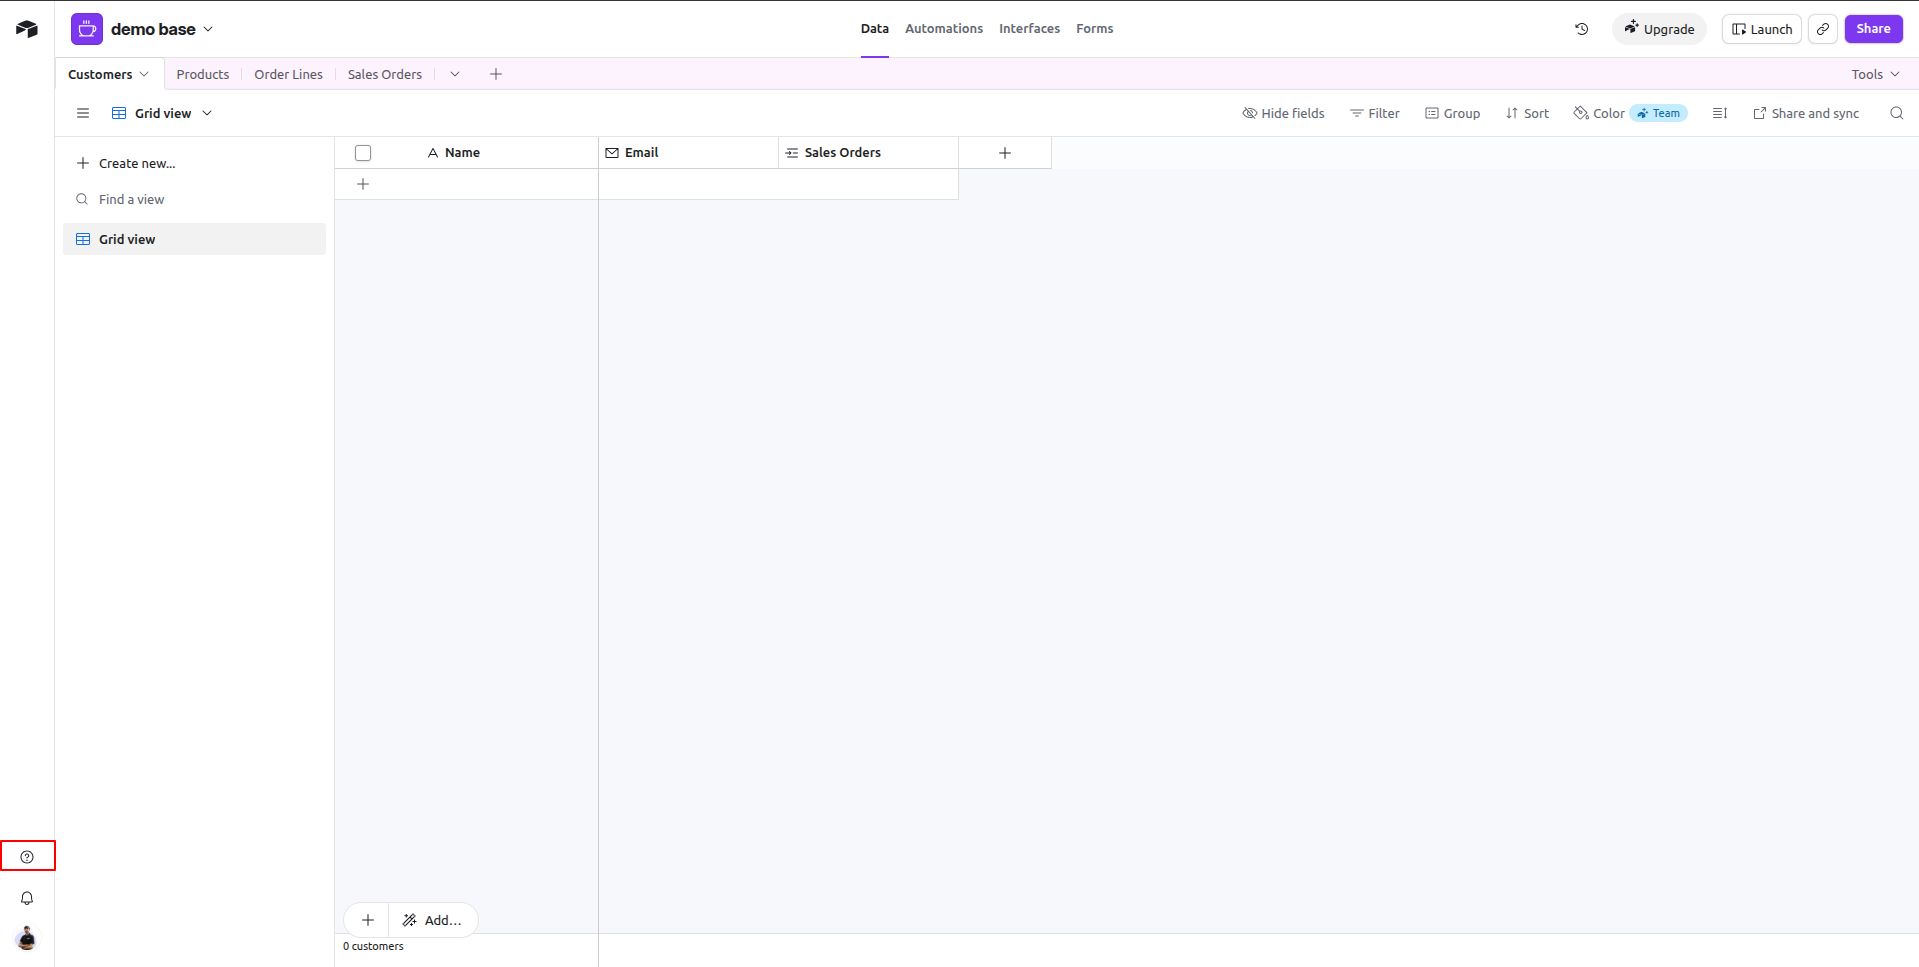Open base history clock icon

click(x=1582, y=29)
